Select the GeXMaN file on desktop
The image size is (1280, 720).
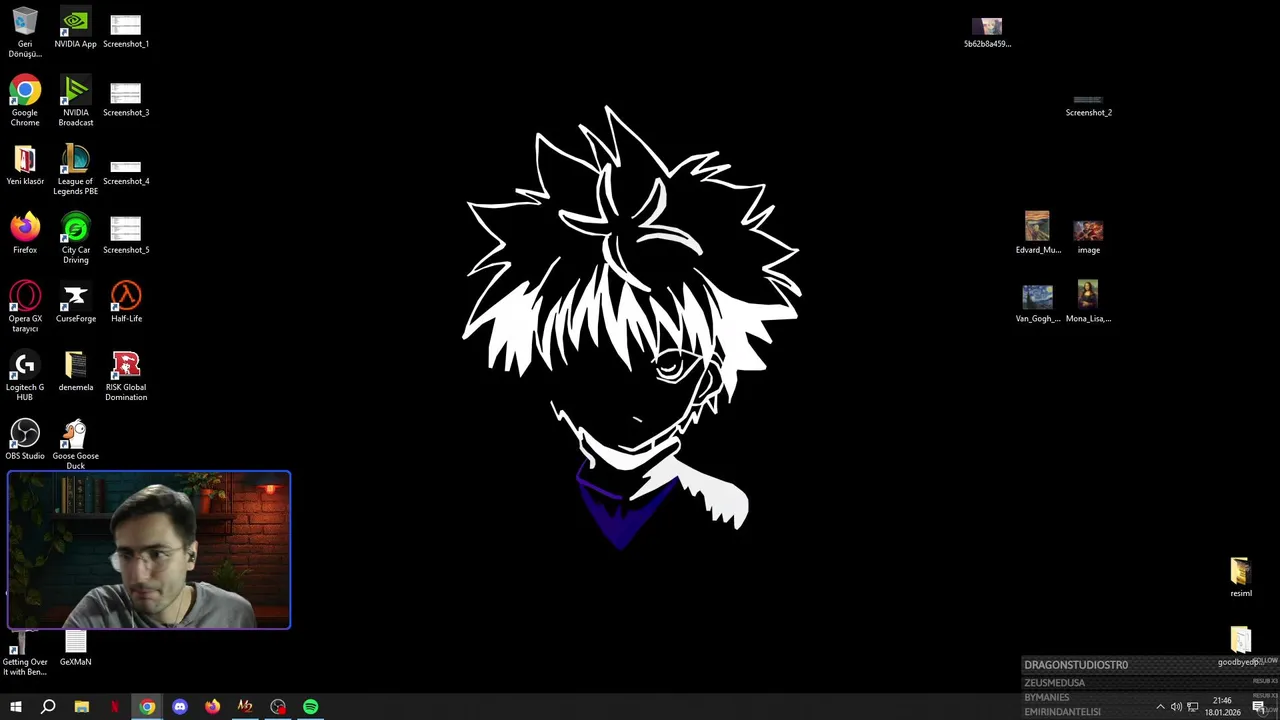(x=75, y=648)
